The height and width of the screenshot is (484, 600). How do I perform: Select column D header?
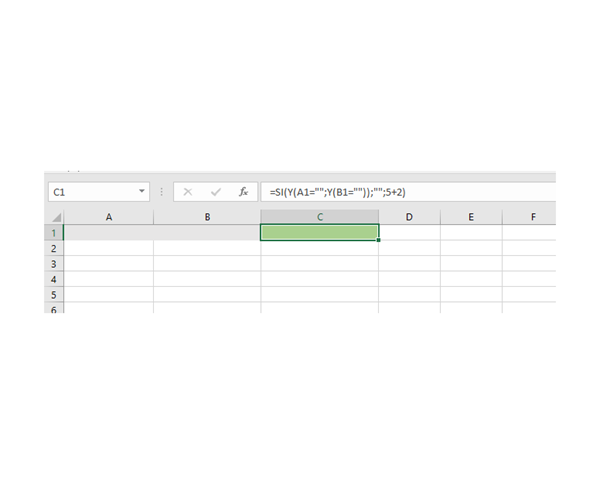[410, 217]
